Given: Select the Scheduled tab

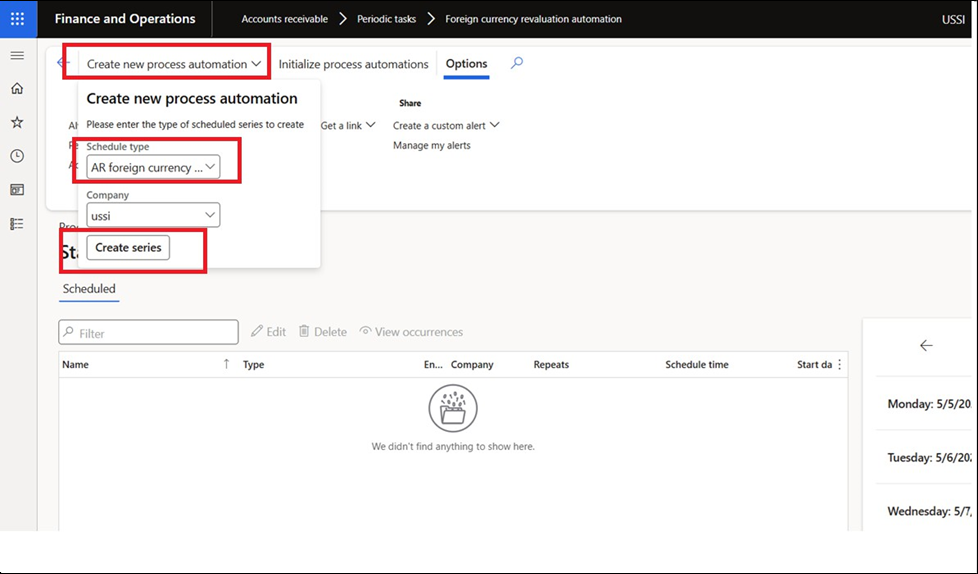Looking at the screenshot, I should (x=89, y=289).
